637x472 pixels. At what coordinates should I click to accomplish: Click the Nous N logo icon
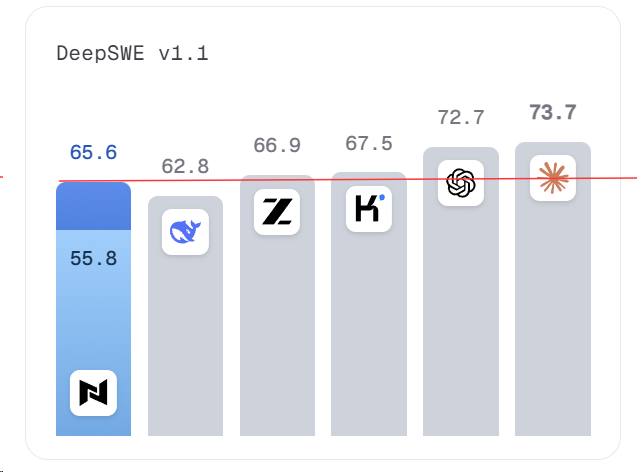point(93,393)
